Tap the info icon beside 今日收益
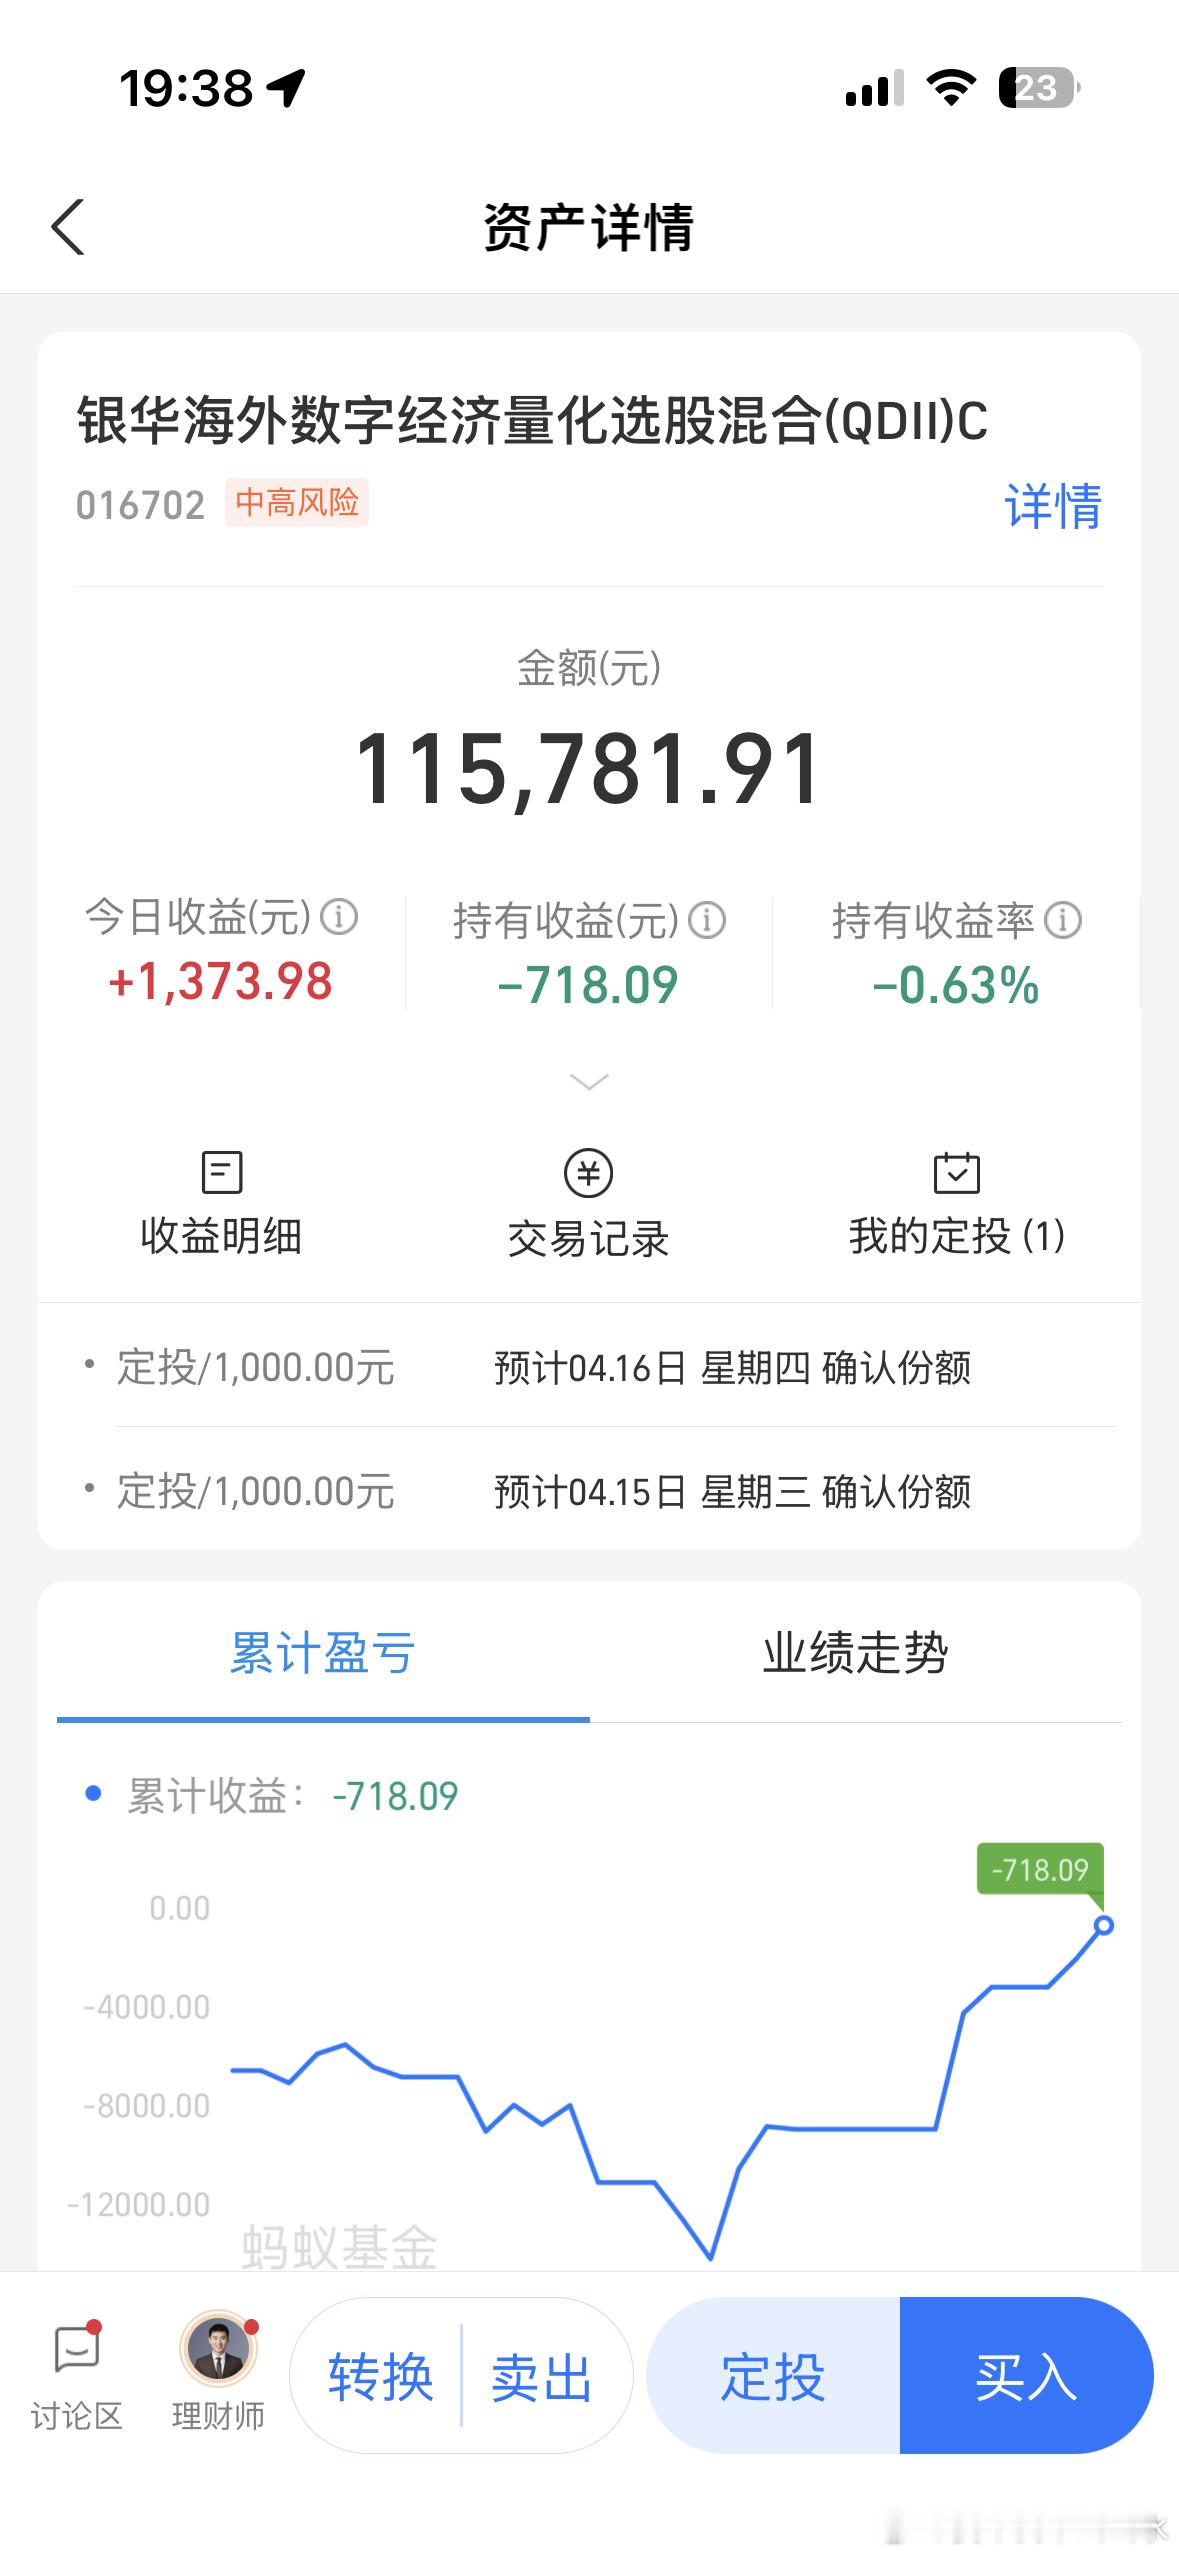 tap(339, 916)
